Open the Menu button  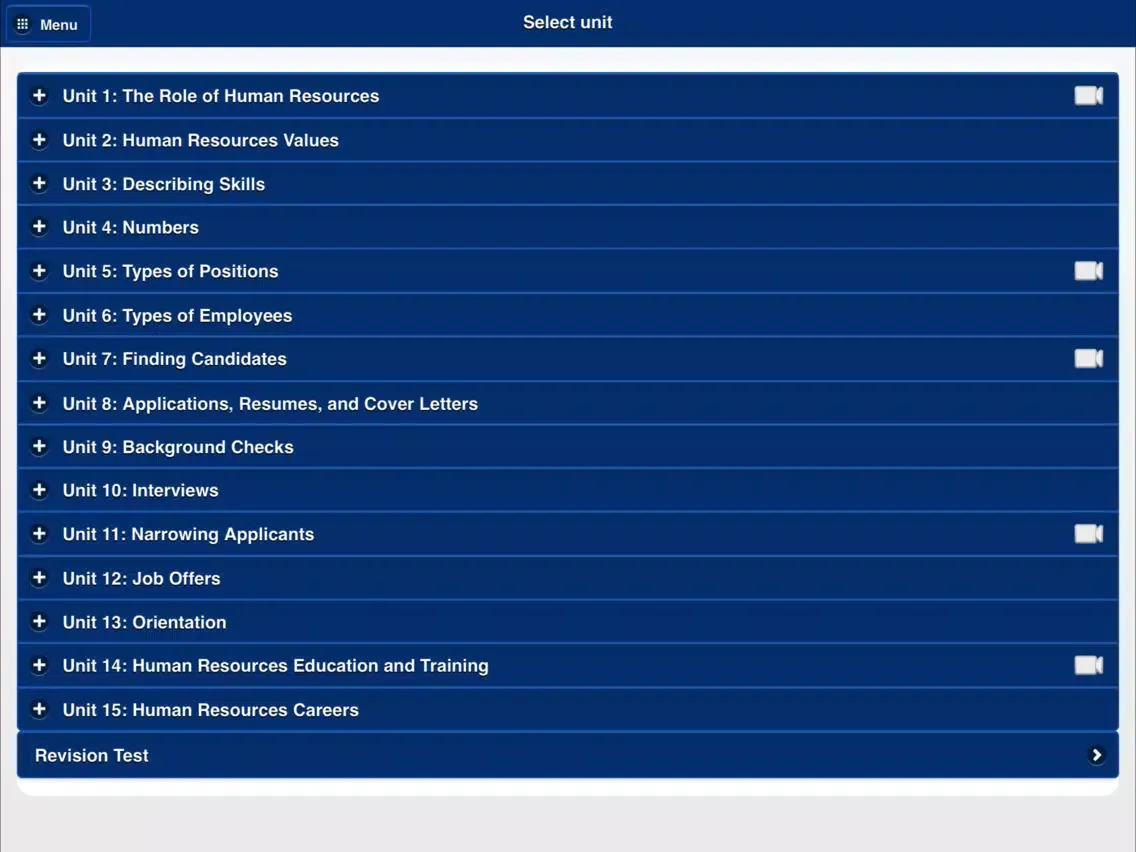(x=48, y=24)
